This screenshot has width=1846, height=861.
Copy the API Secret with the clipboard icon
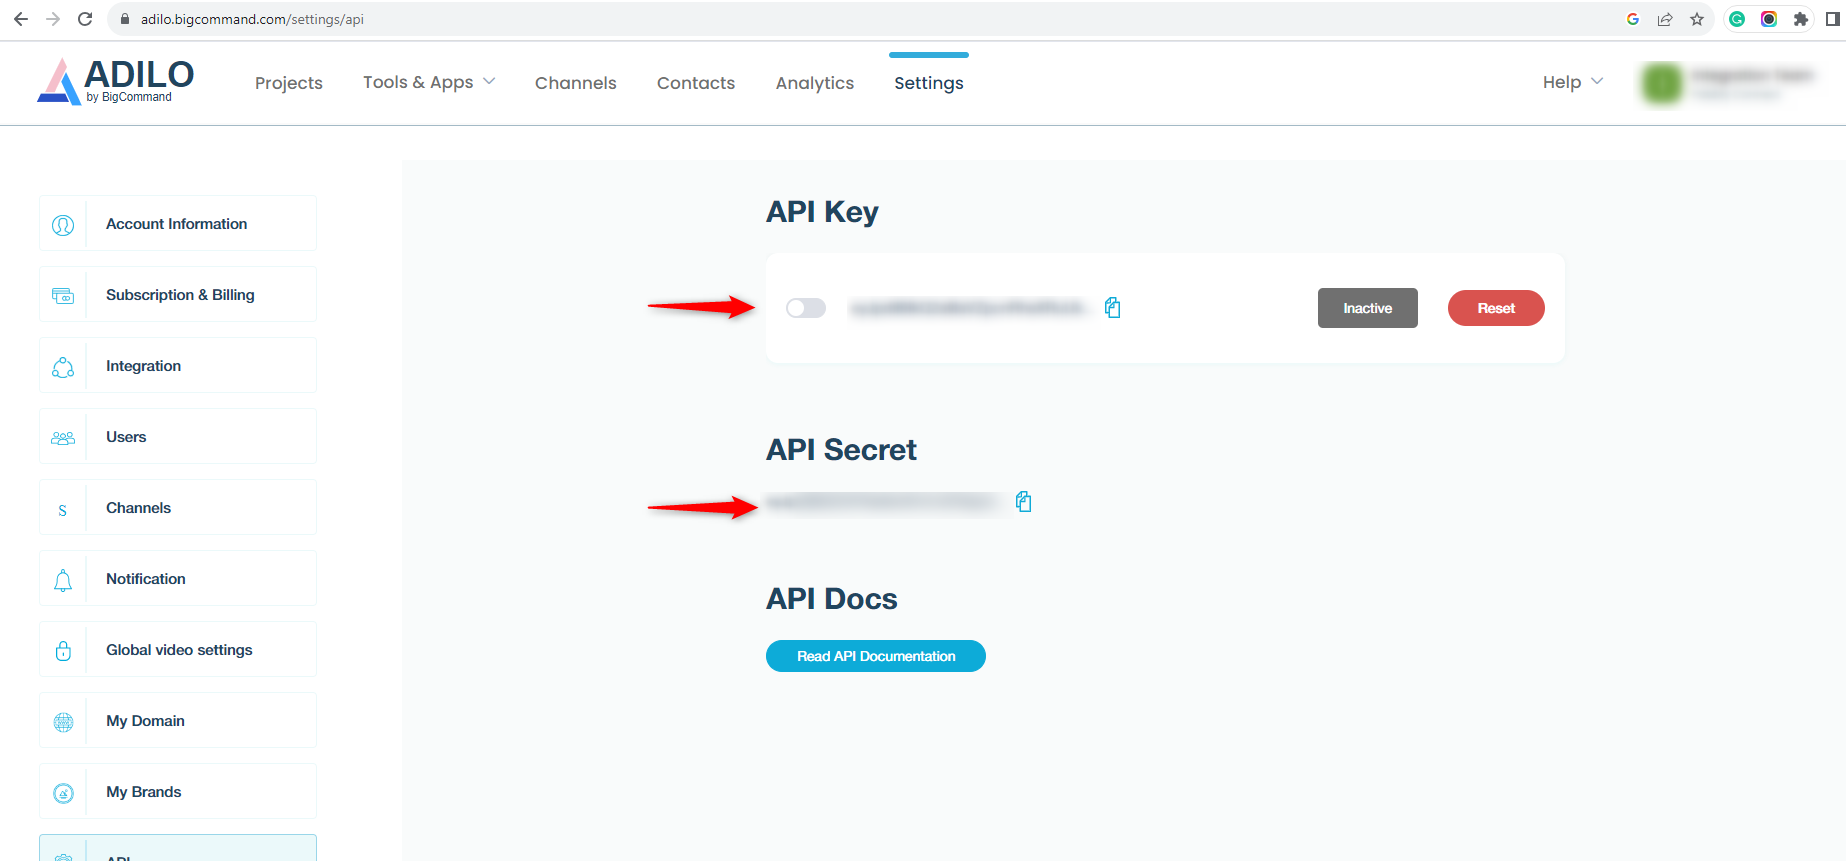pyautogui.click(x=1023, y=502)
